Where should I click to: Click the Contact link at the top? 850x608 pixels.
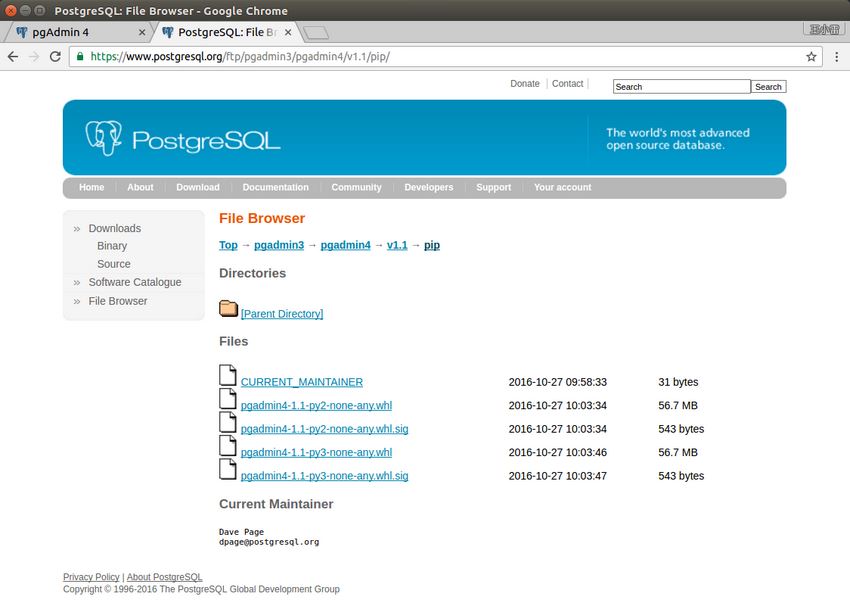[x=568, y=84]
